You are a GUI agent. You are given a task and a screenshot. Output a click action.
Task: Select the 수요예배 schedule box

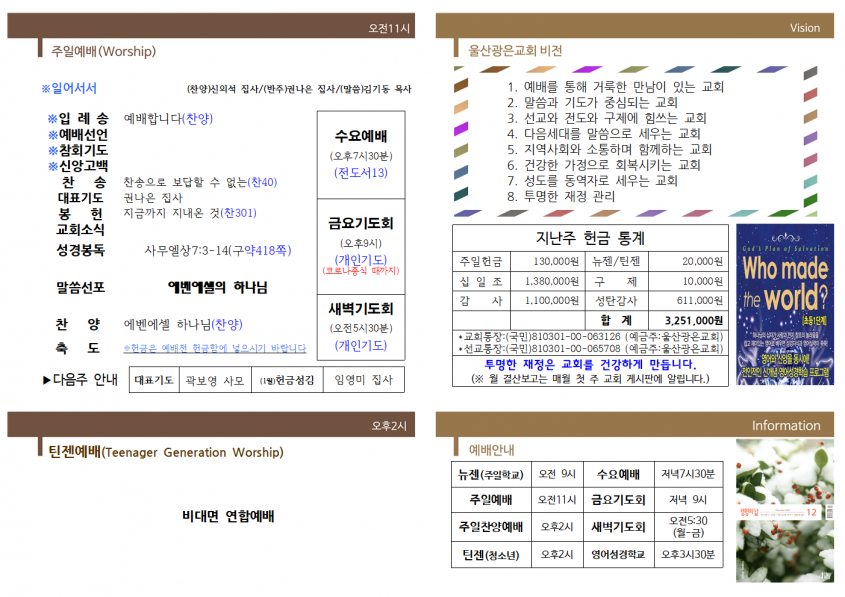[x=361, y=155]
